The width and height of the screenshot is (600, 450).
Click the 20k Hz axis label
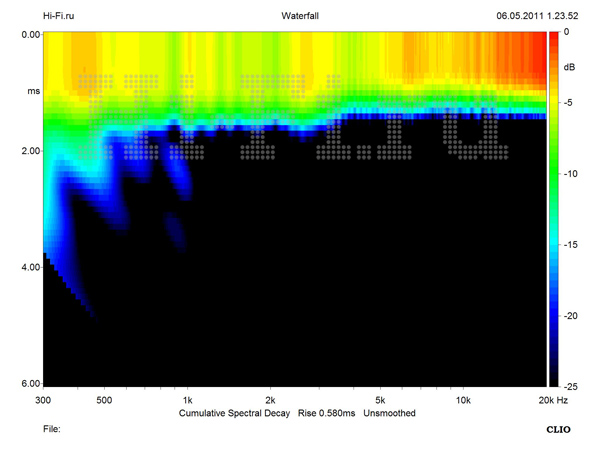553,399
